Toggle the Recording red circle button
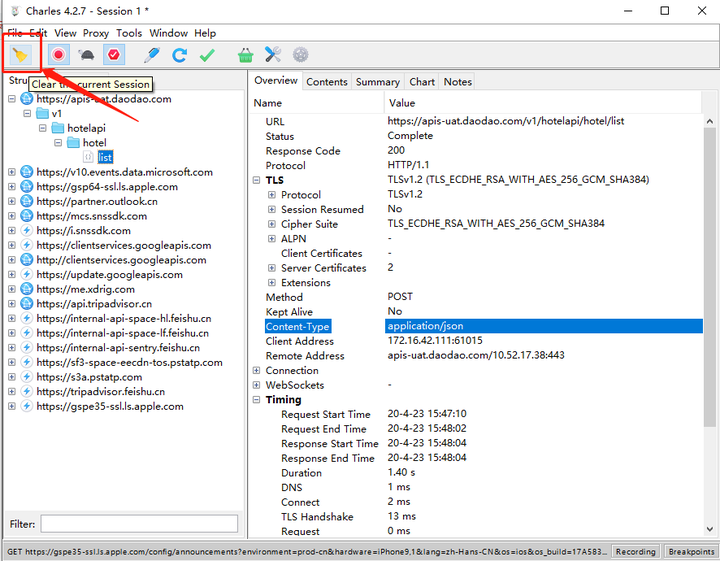Viewport: 720px width, 561px height. coord(58,55)
